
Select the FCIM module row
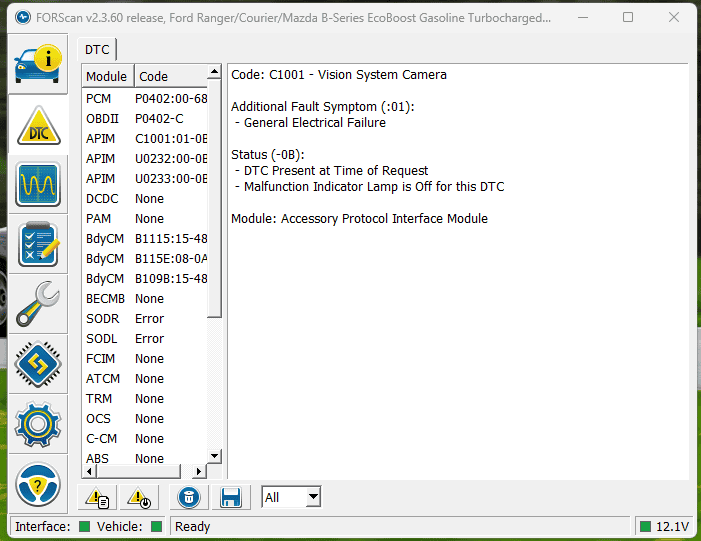[x=145, y=359]
